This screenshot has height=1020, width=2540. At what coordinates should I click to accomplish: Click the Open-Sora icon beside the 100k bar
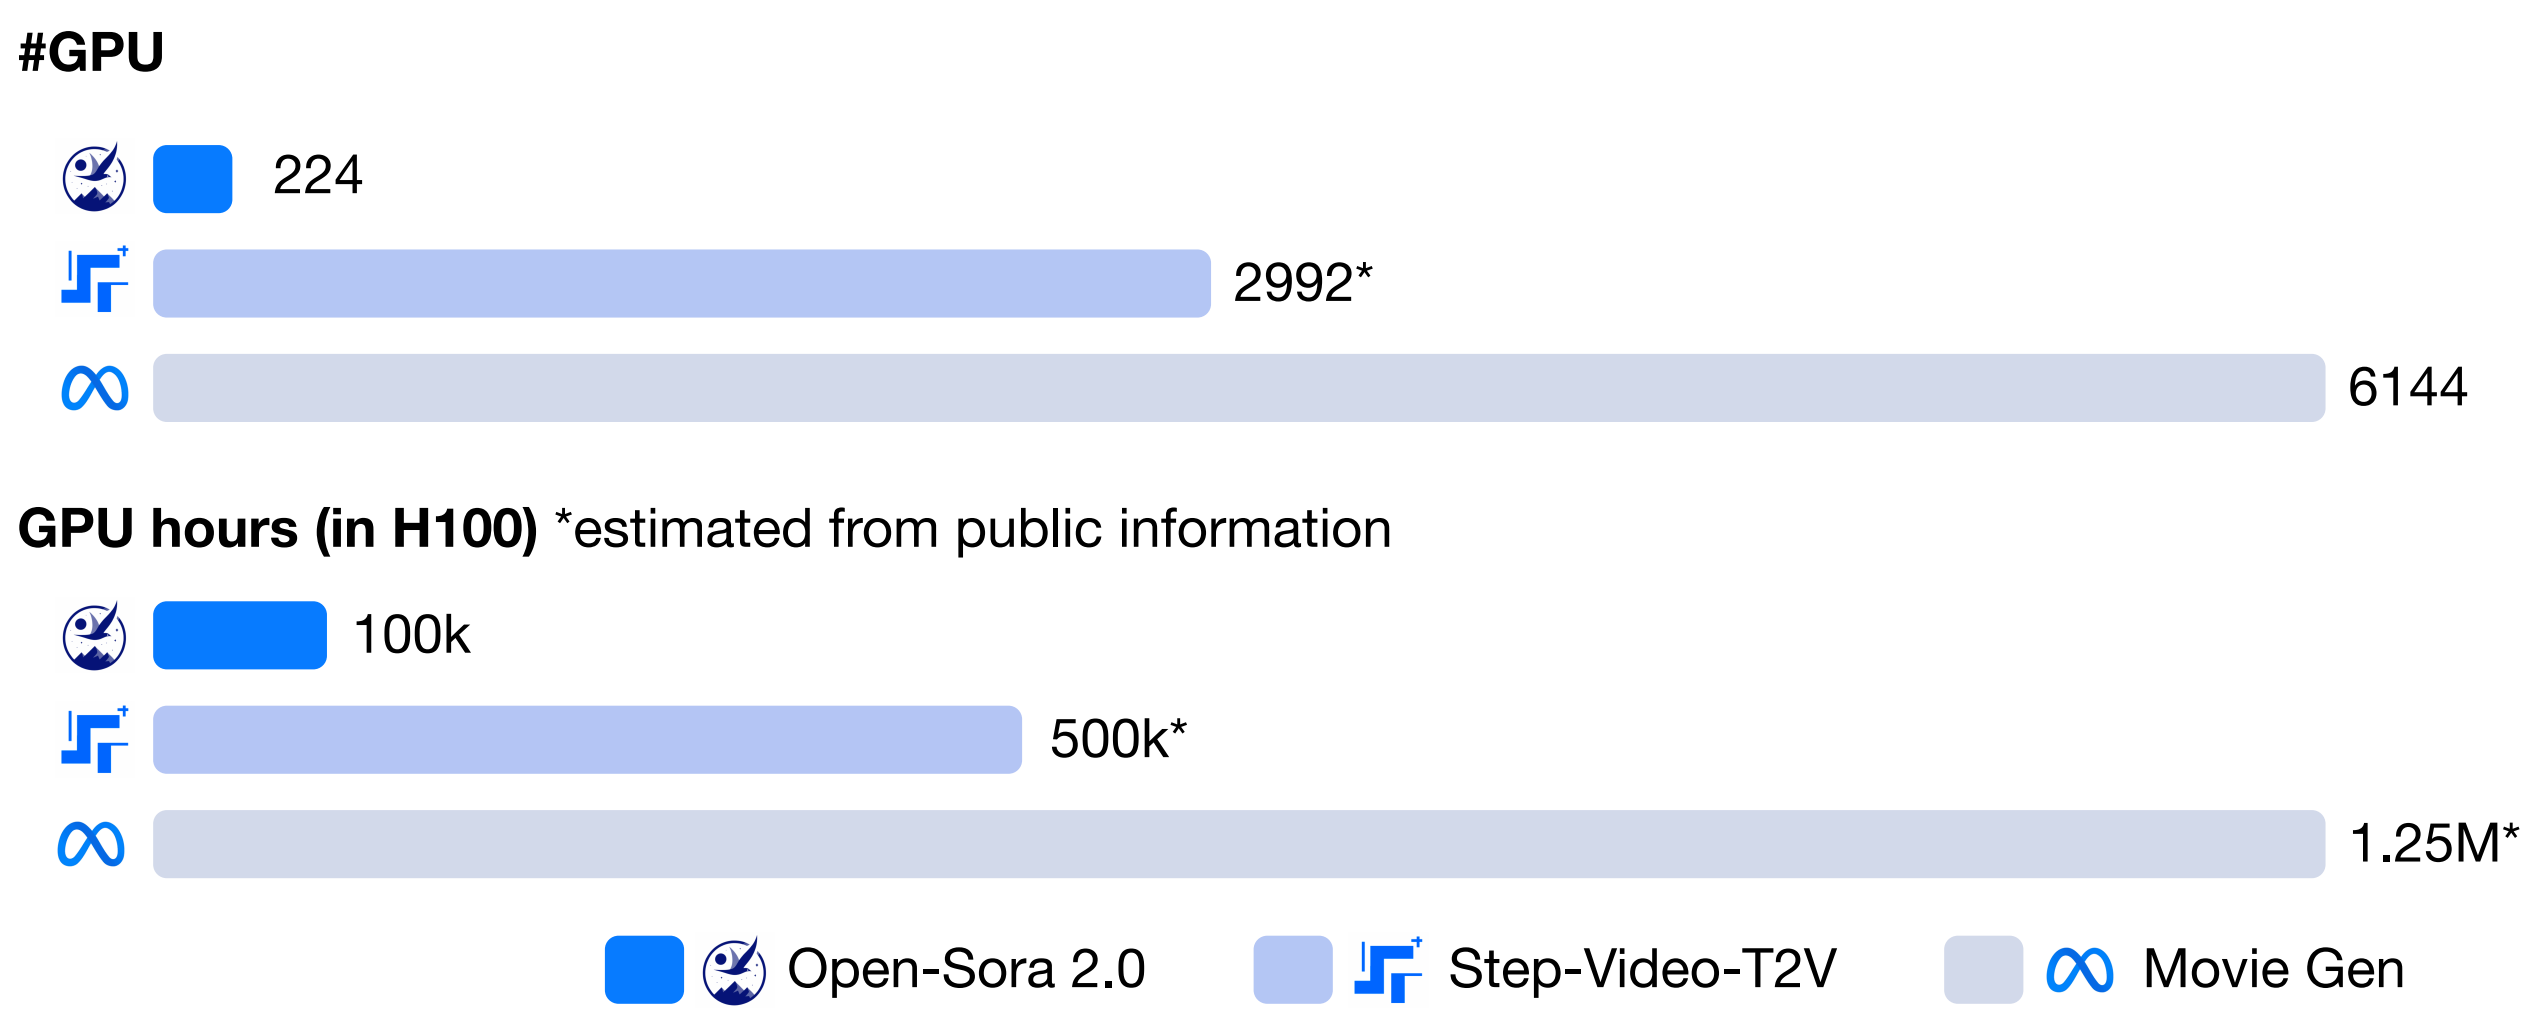tap(95, 636)
